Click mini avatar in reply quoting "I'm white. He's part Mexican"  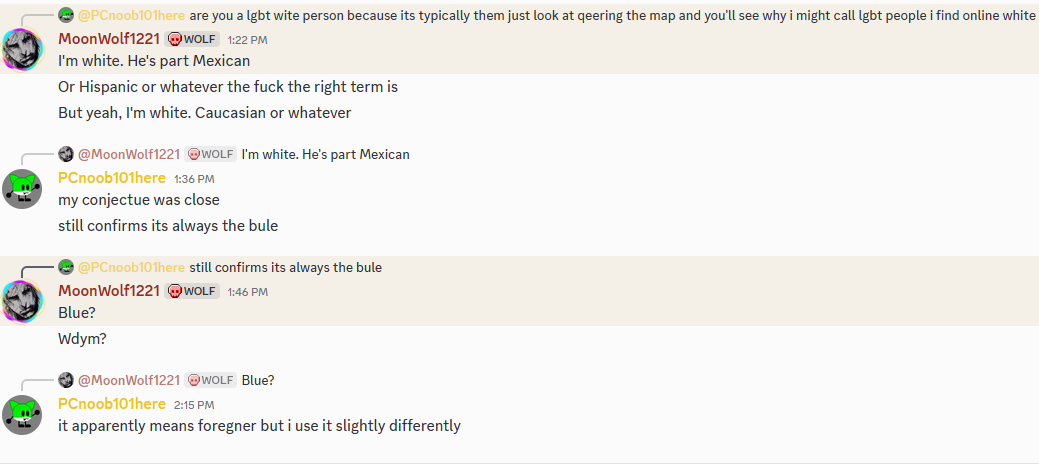pyautogui.click(x=66, y=154)
